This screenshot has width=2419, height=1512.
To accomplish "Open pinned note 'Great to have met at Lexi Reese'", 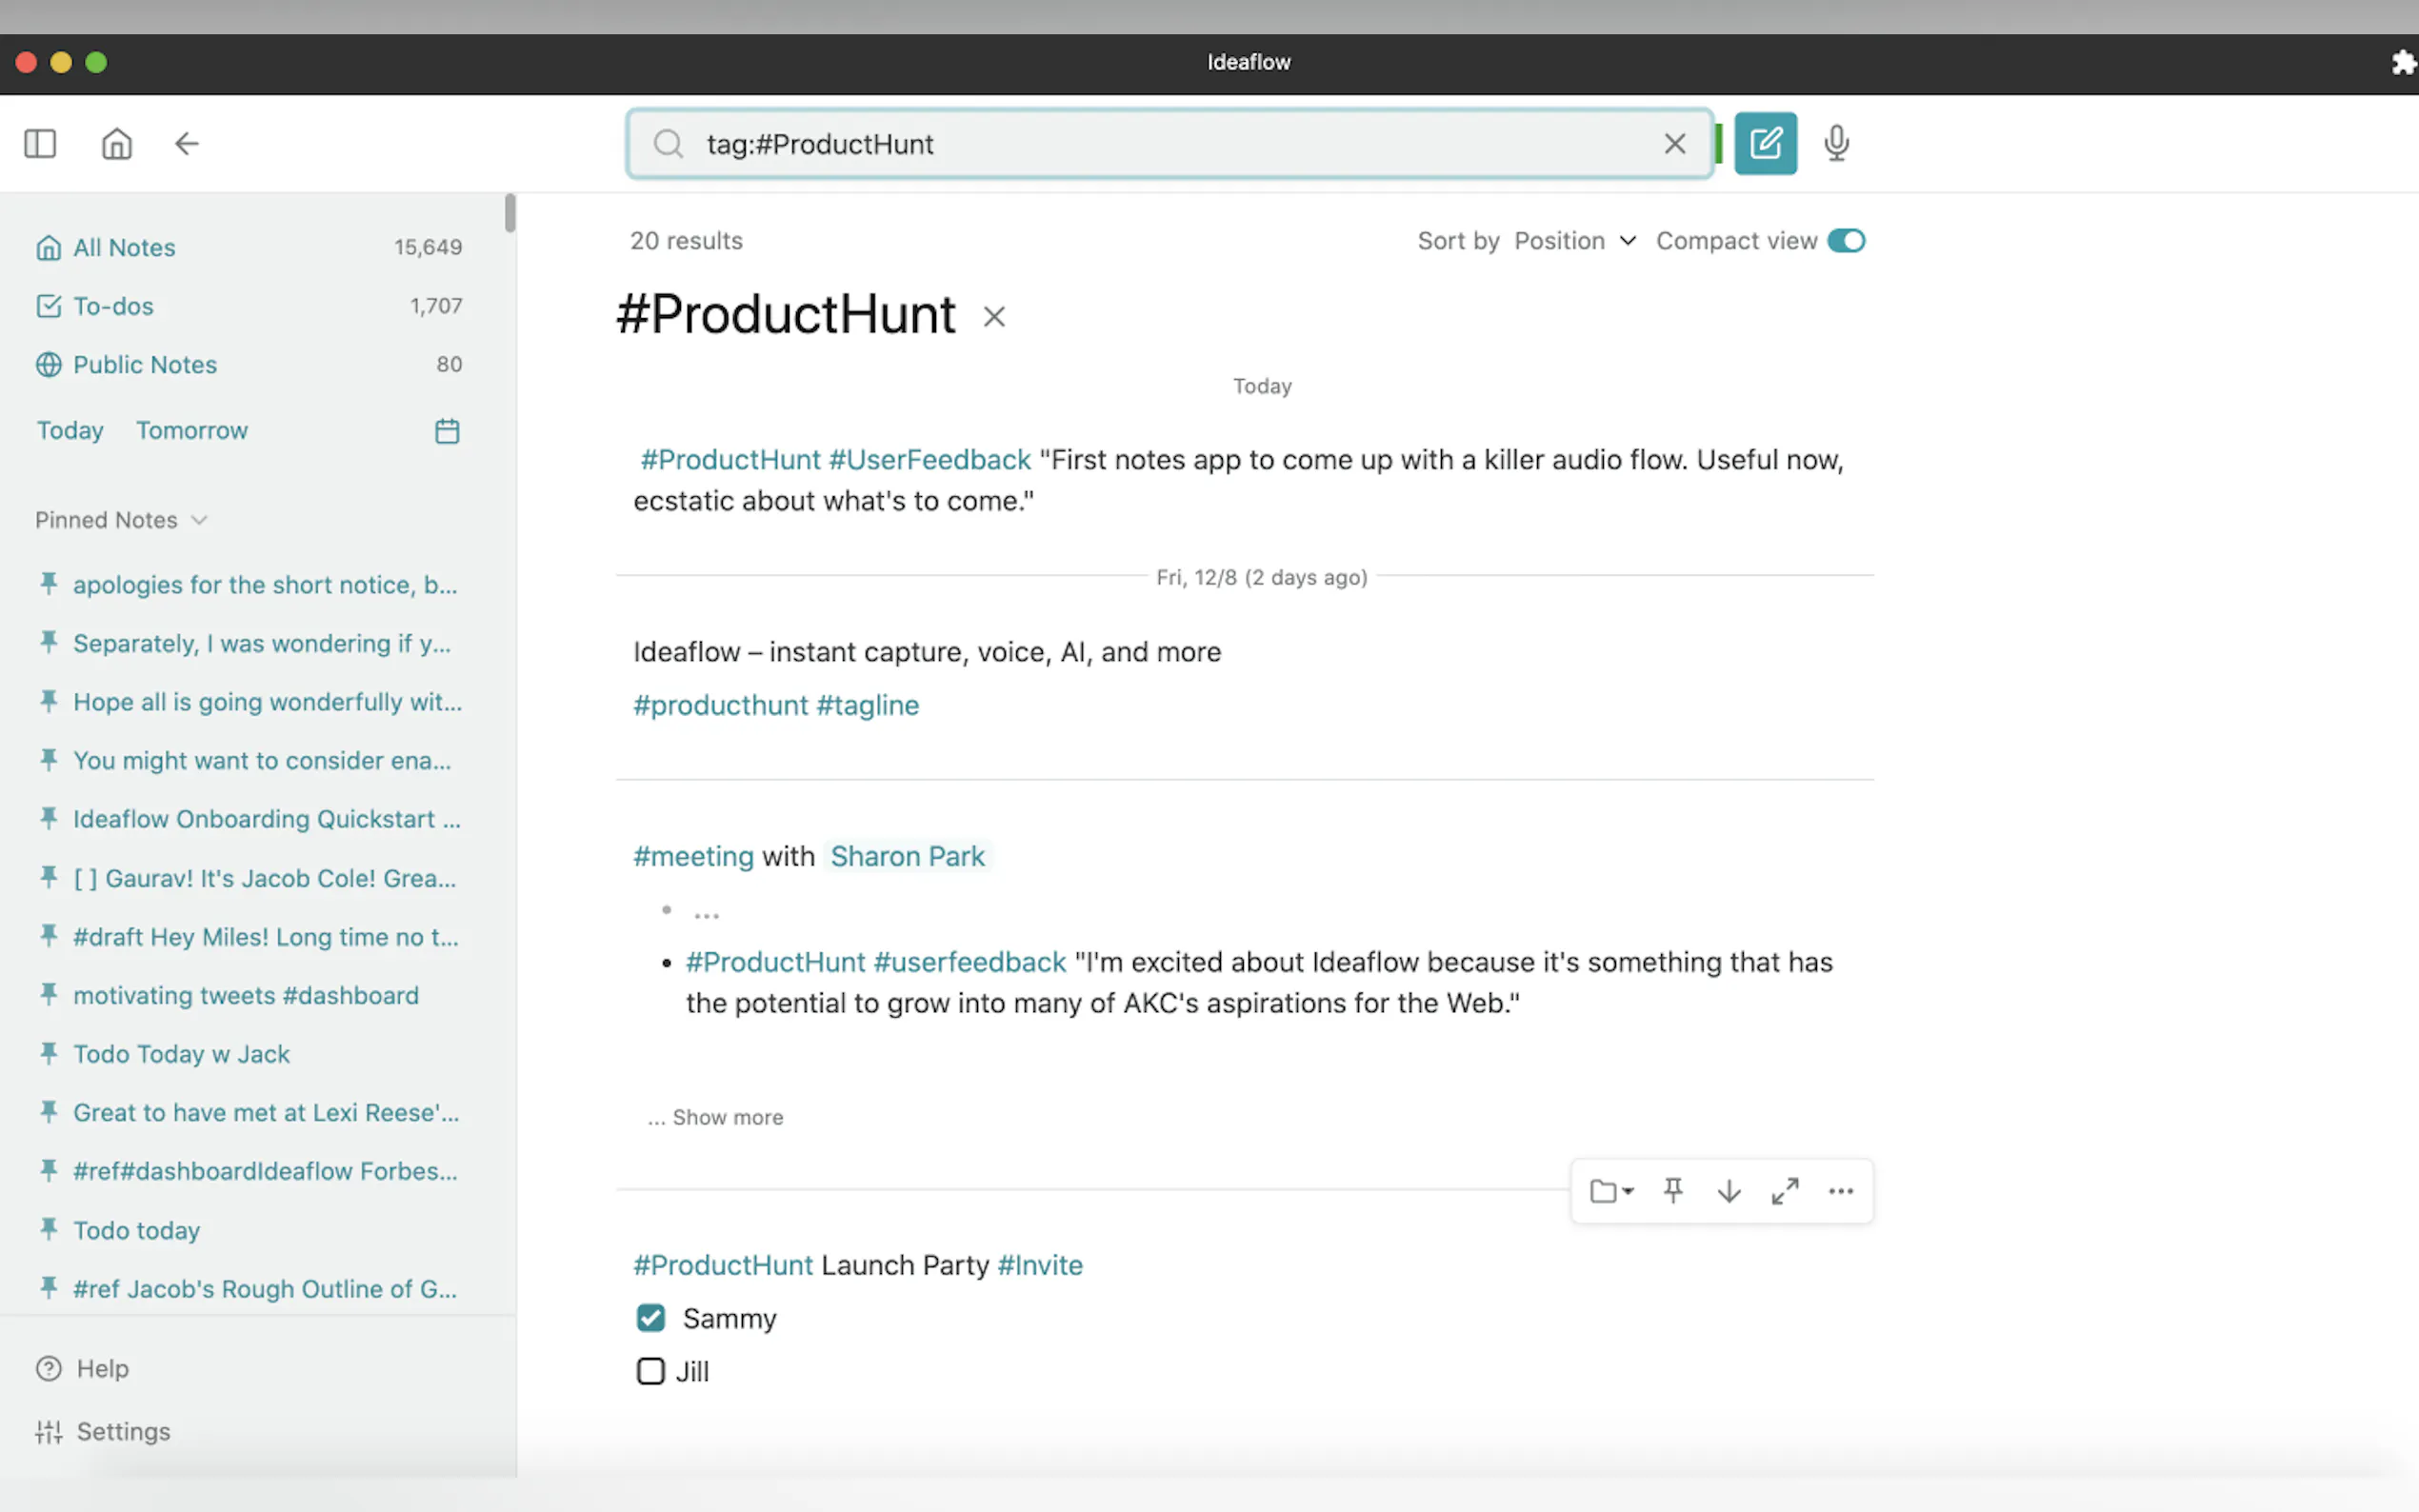I will click(266, 1112).
